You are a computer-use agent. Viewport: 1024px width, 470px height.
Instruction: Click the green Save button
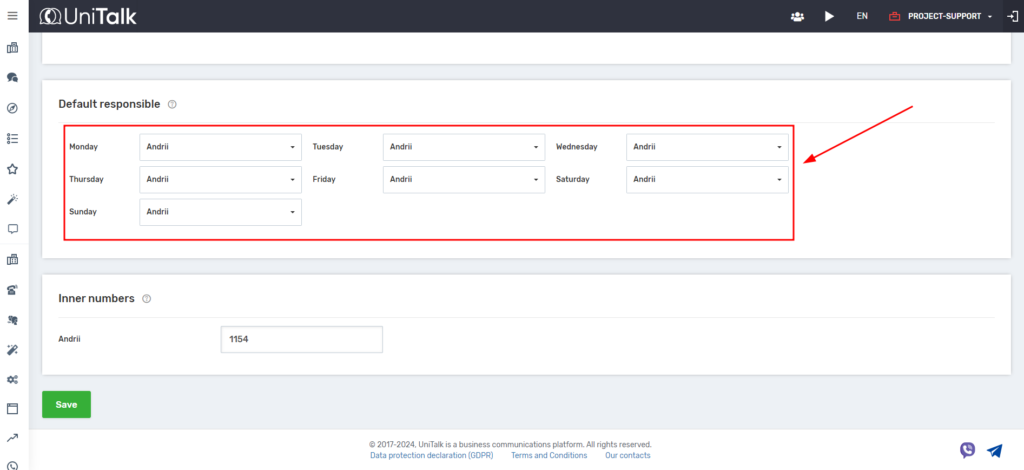pos(66,404)
